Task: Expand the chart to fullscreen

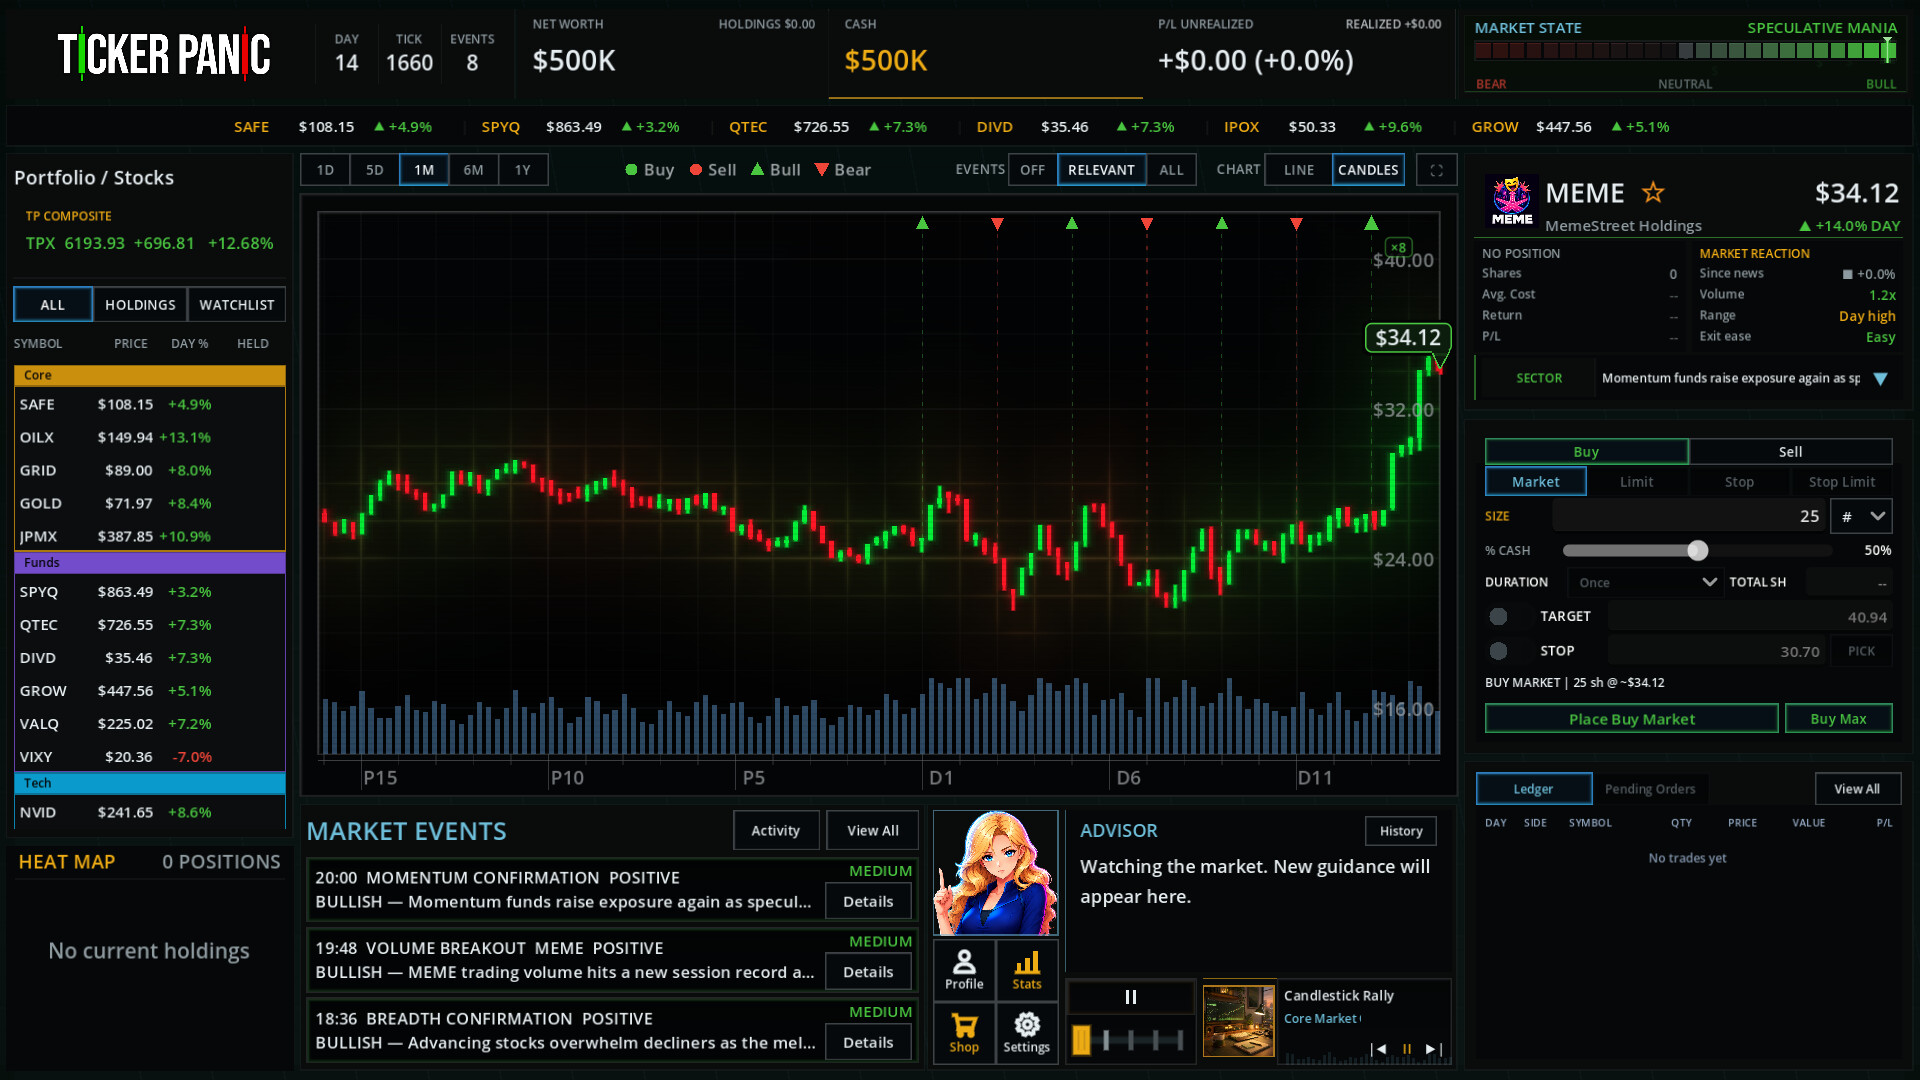Action: tap(1436, 170)
